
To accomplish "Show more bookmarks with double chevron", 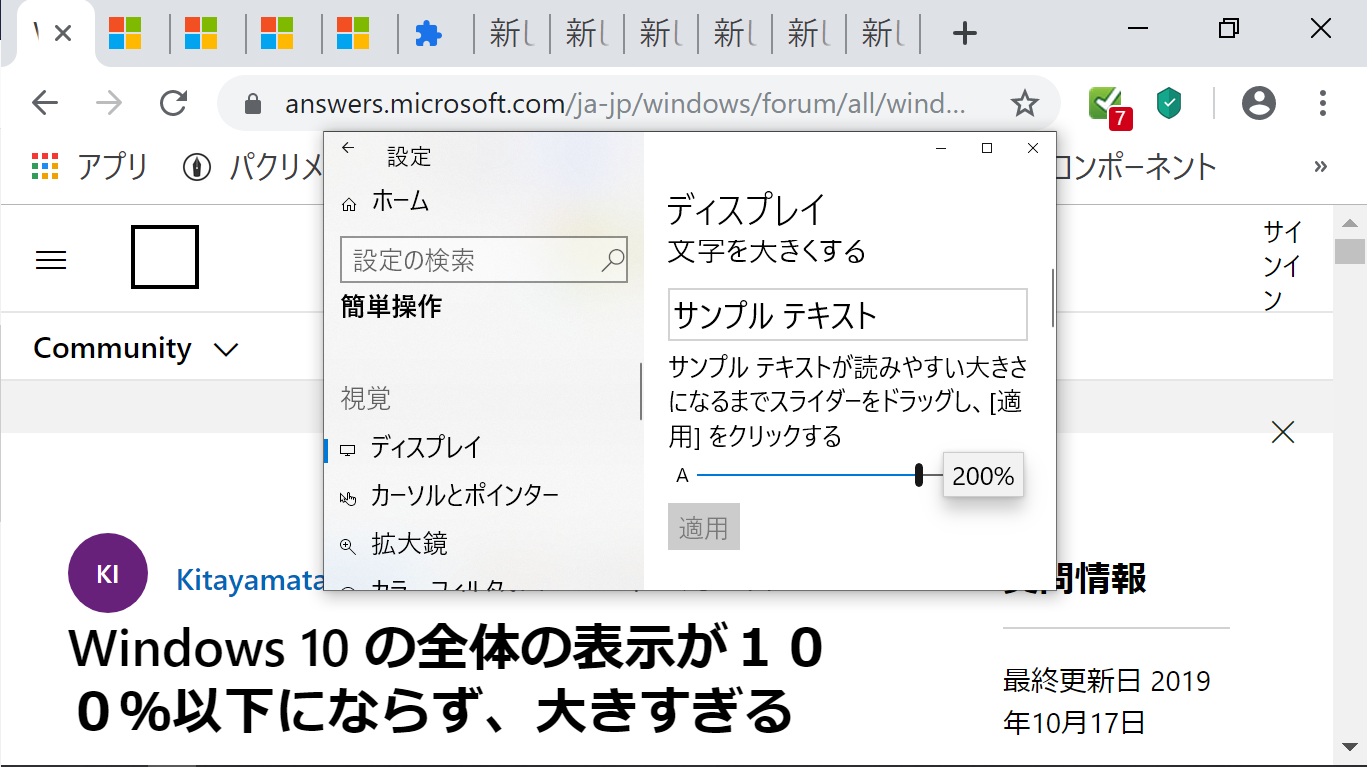I will pyautogui.click(x=1321, y=166).
